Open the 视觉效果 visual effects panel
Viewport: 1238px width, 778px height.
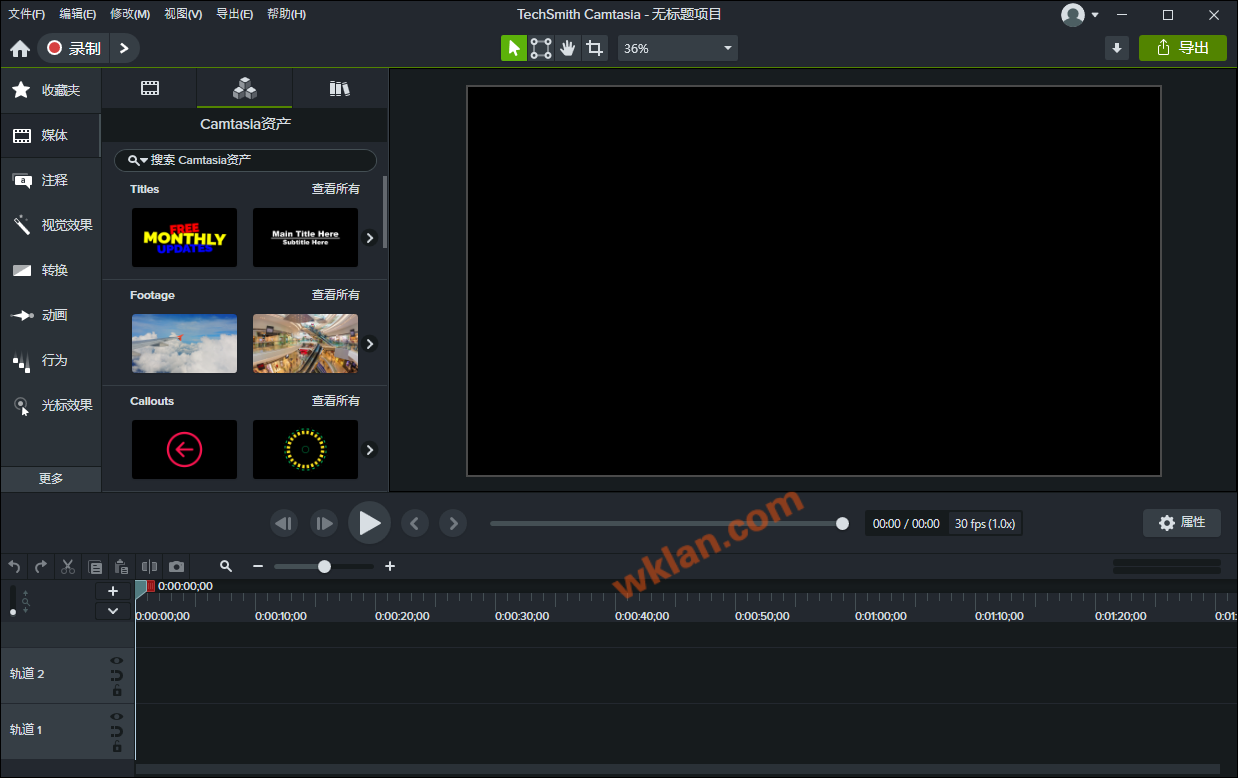click(51, 225)
